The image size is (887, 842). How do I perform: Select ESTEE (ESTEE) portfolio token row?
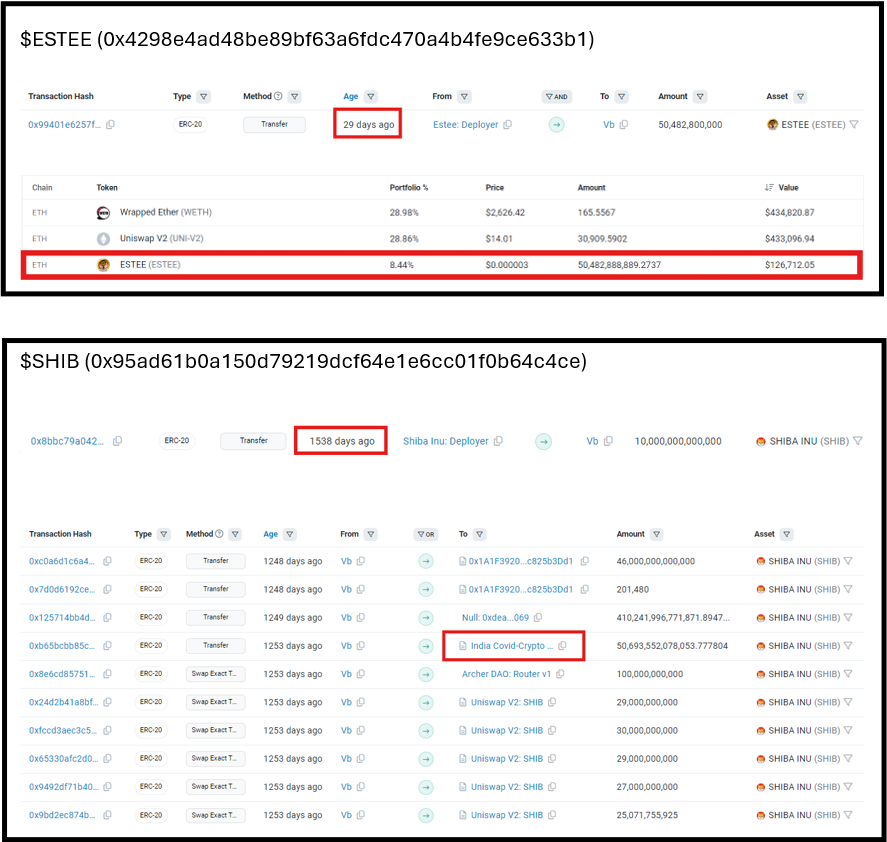click(x=442, y=265)
